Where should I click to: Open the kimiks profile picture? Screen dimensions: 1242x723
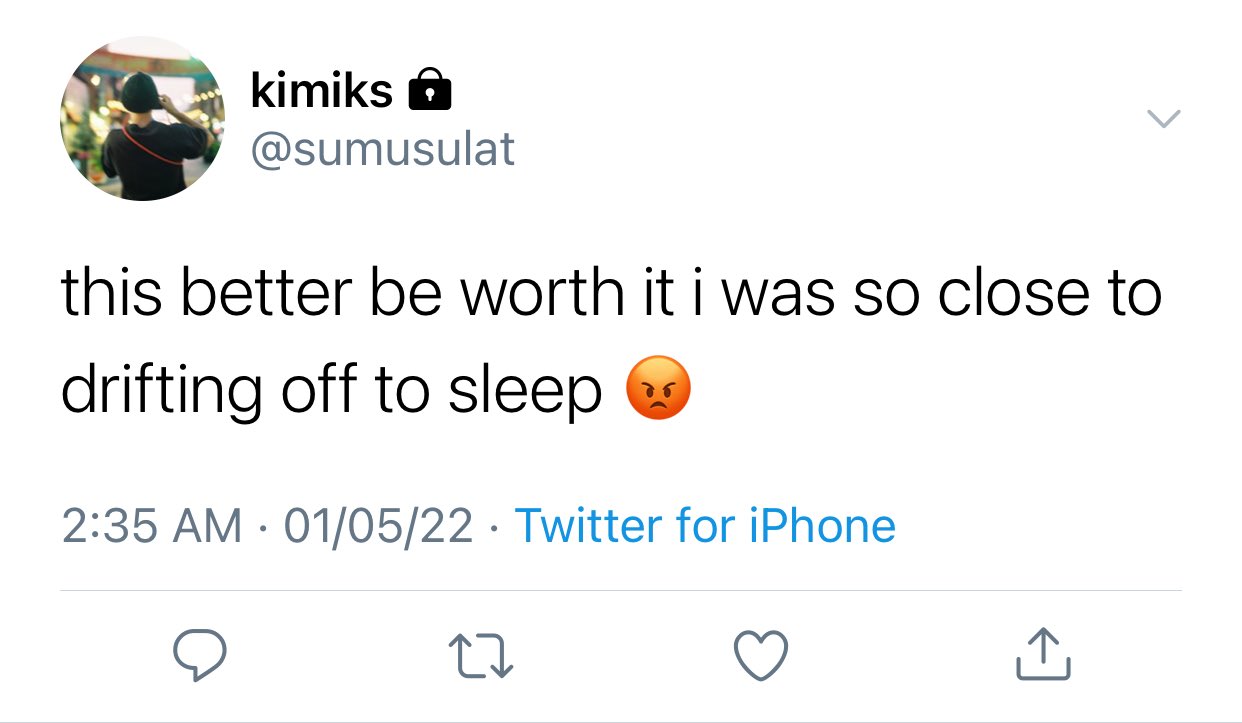pyautogui.click(x=142, y=119)
